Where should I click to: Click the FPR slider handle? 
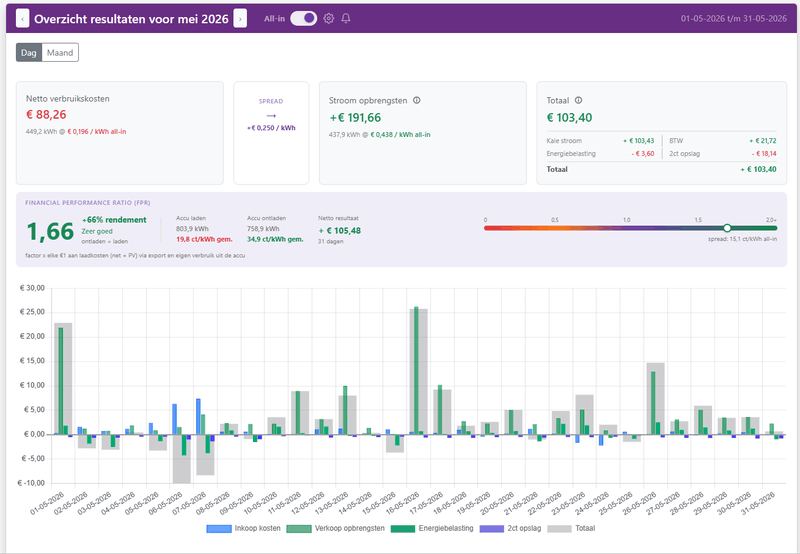[727, 228]
